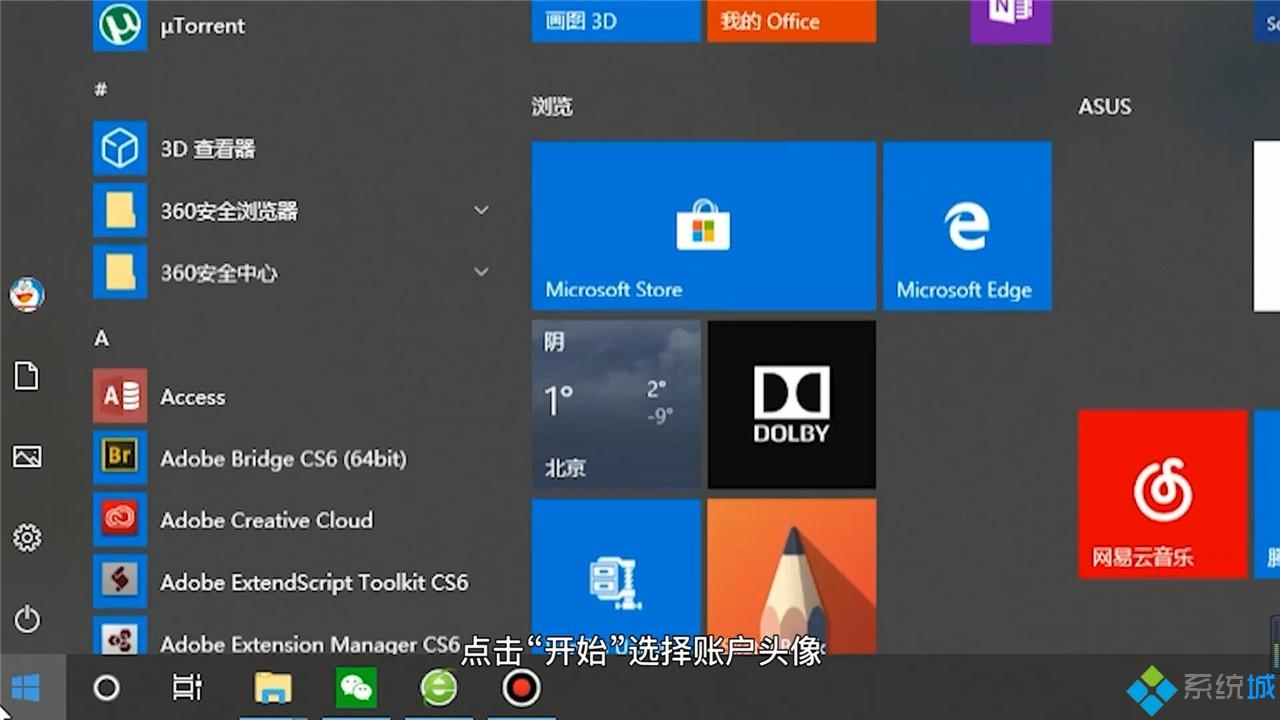Open the 我的 Office tile
This screenshot has width=1280, height=720.
click(792, 21)
